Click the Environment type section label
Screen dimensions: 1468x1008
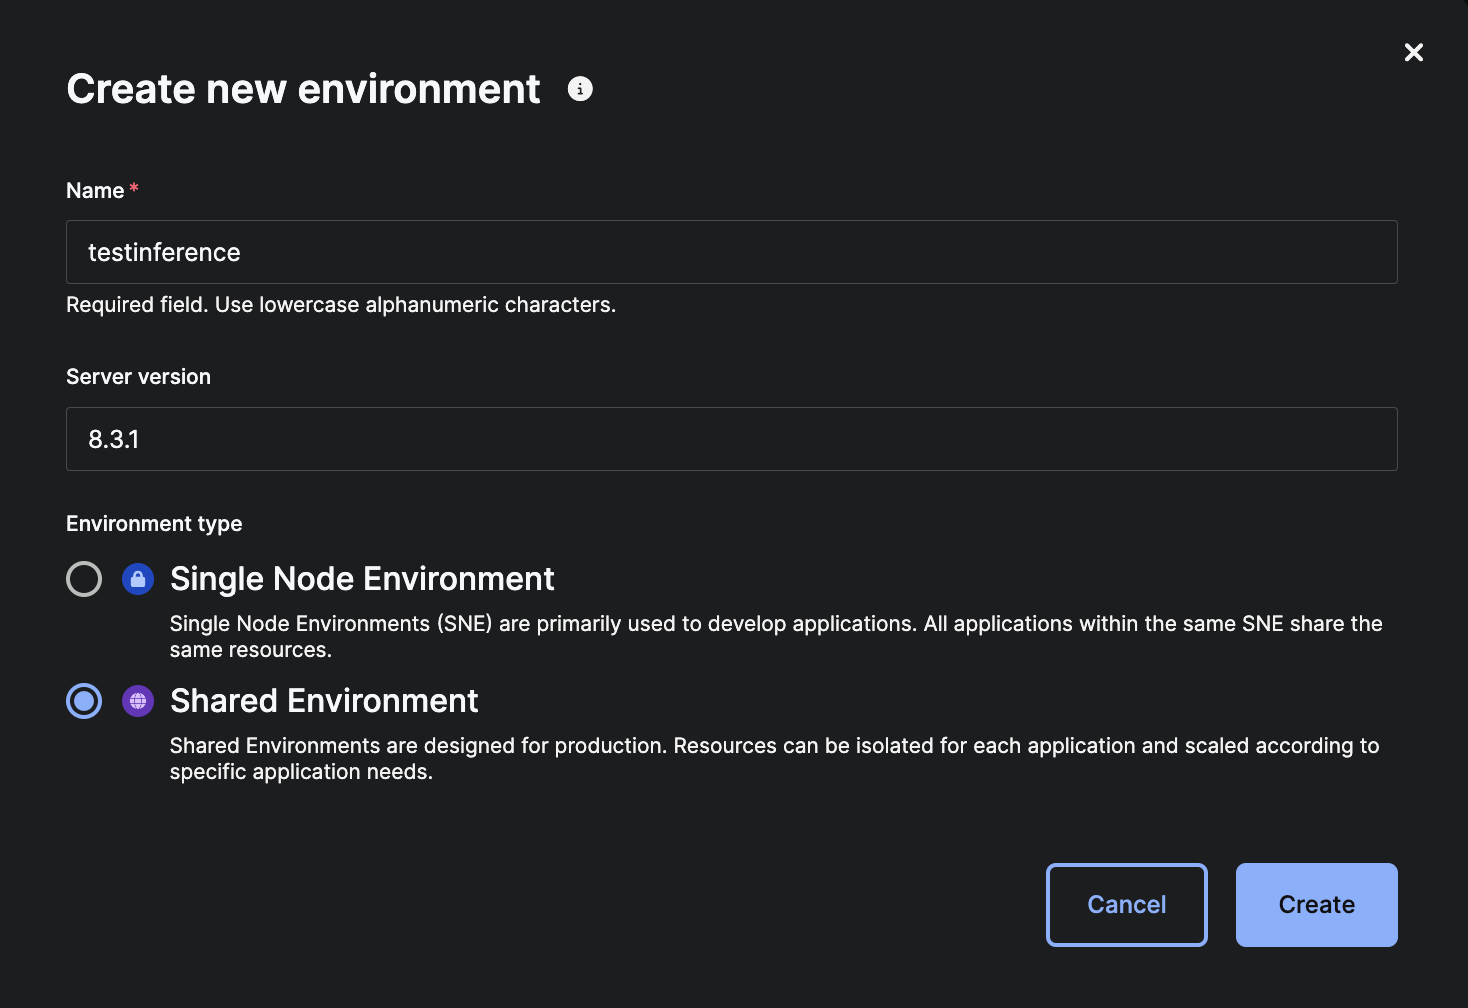tap(154, 524)
